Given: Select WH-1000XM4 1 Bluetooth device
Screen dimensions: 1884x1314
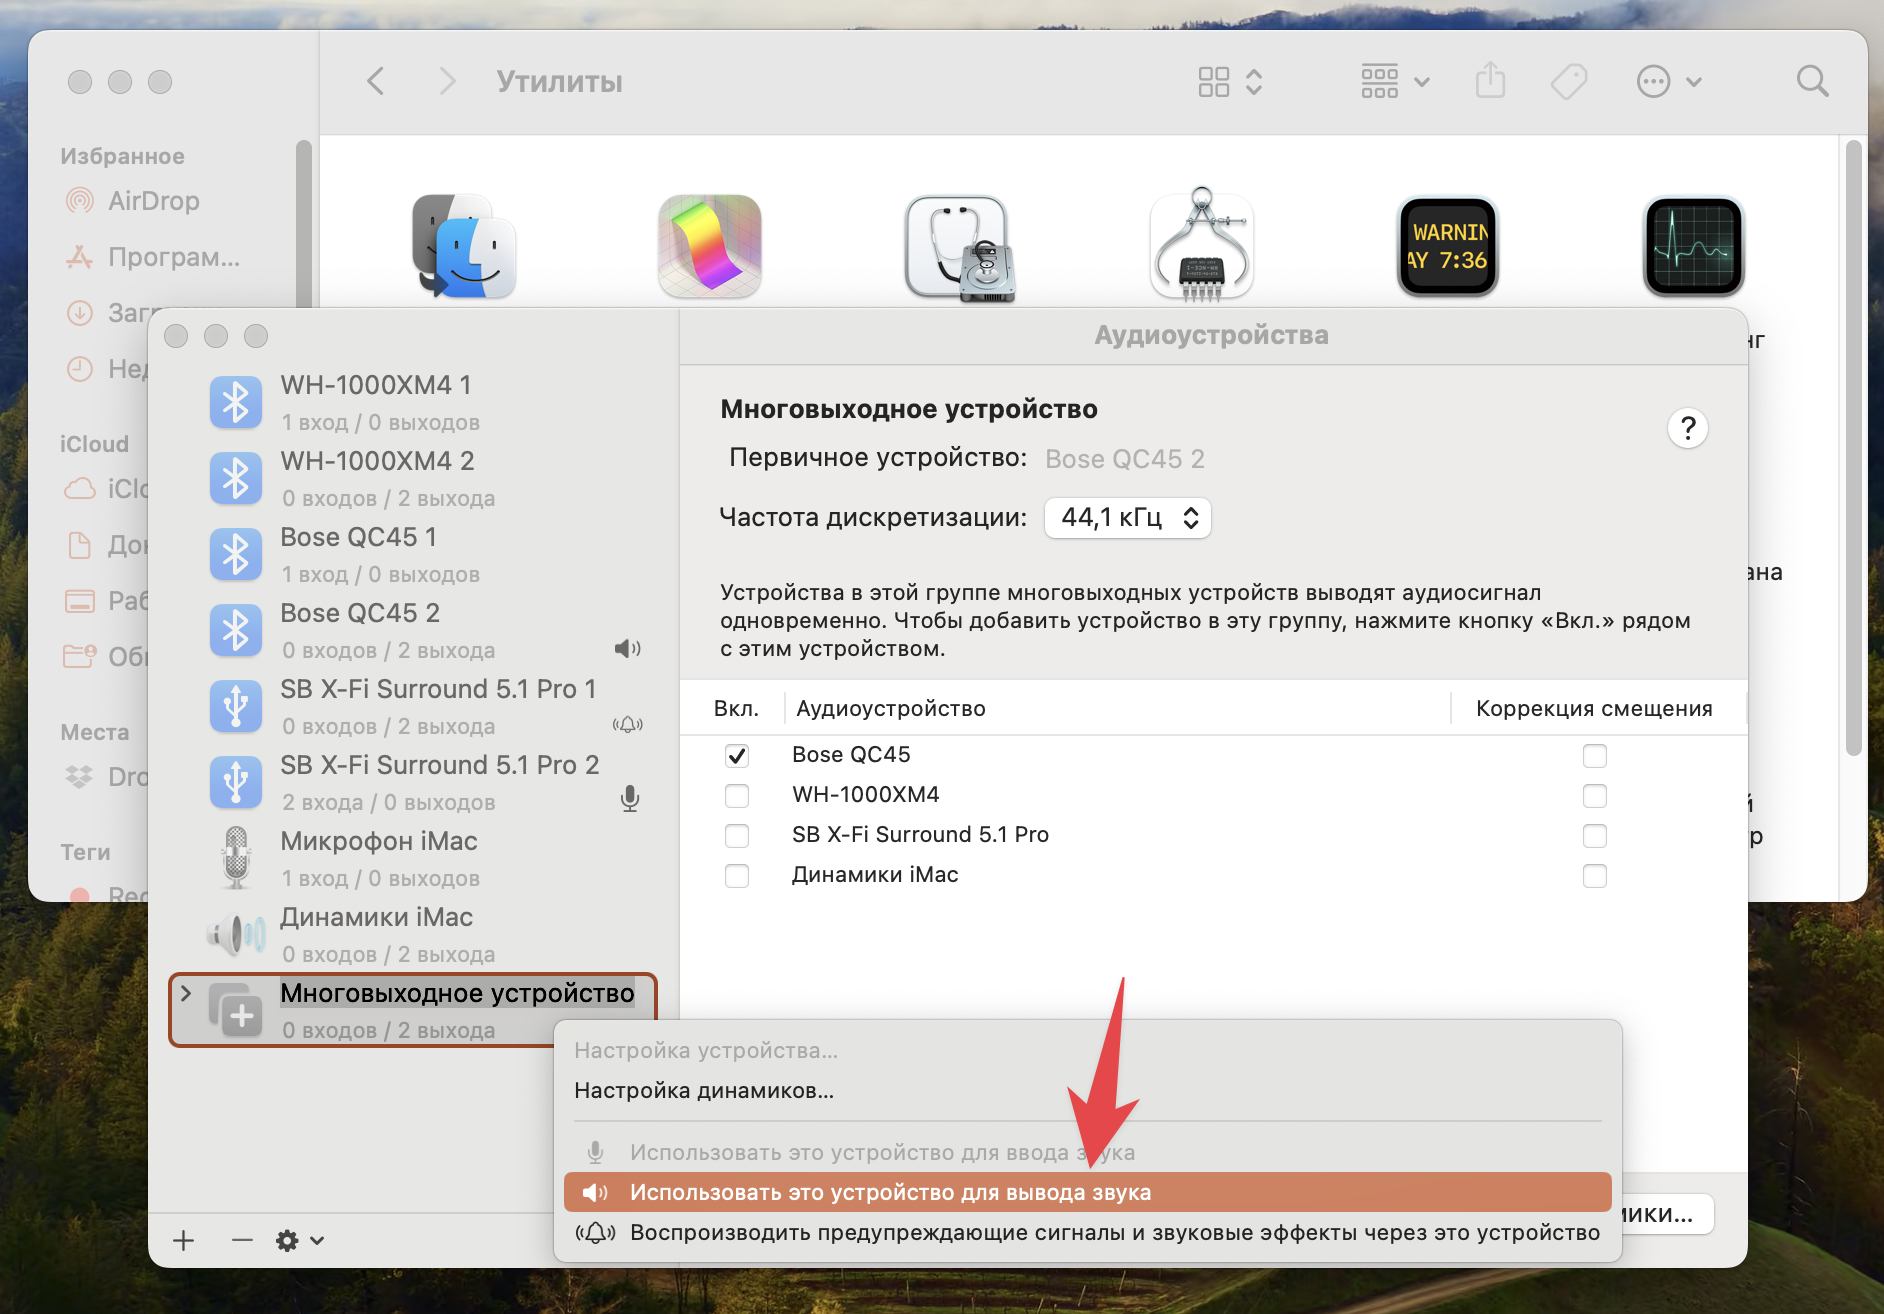Looking at the screenshot, I should (412, 402).
